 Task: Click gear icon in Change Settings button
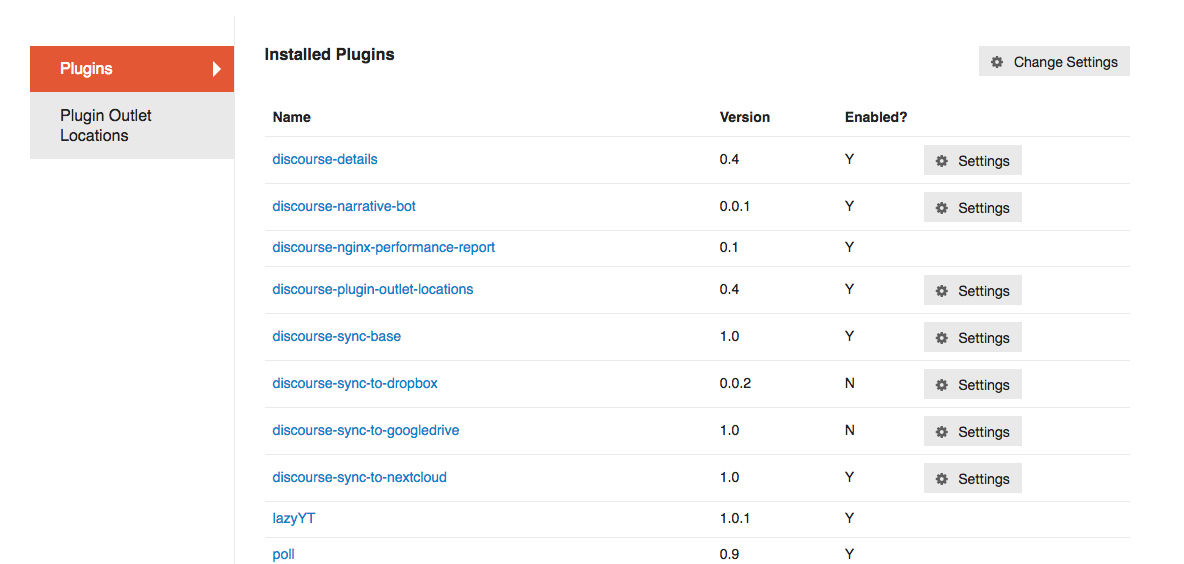click(997, 62)
